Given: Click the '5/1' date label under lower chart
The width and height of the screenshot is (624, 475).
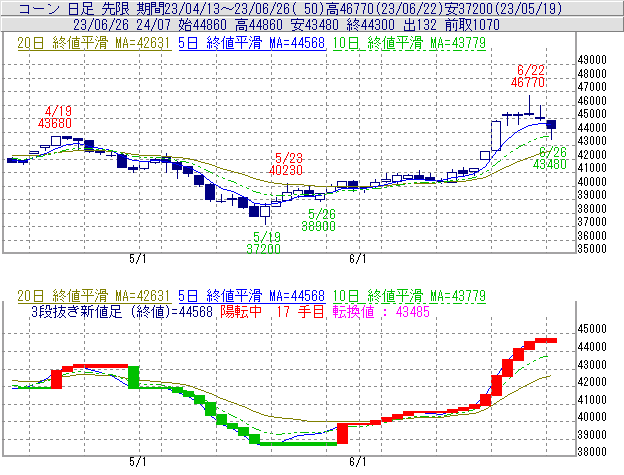Looking at the screenshot, I should point(137,462).
